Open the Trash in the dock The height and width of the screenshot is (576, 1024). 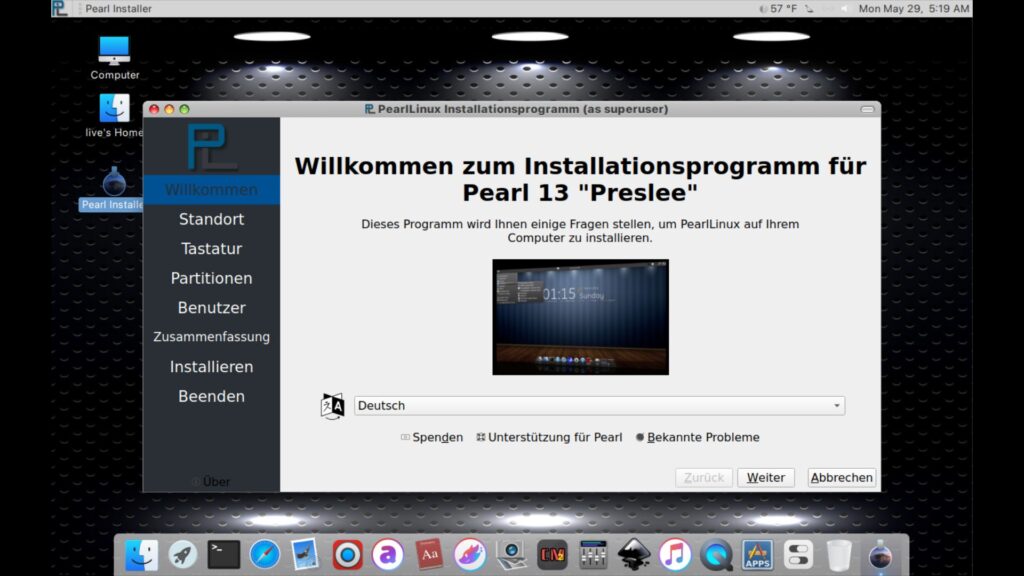pos(839,555)
